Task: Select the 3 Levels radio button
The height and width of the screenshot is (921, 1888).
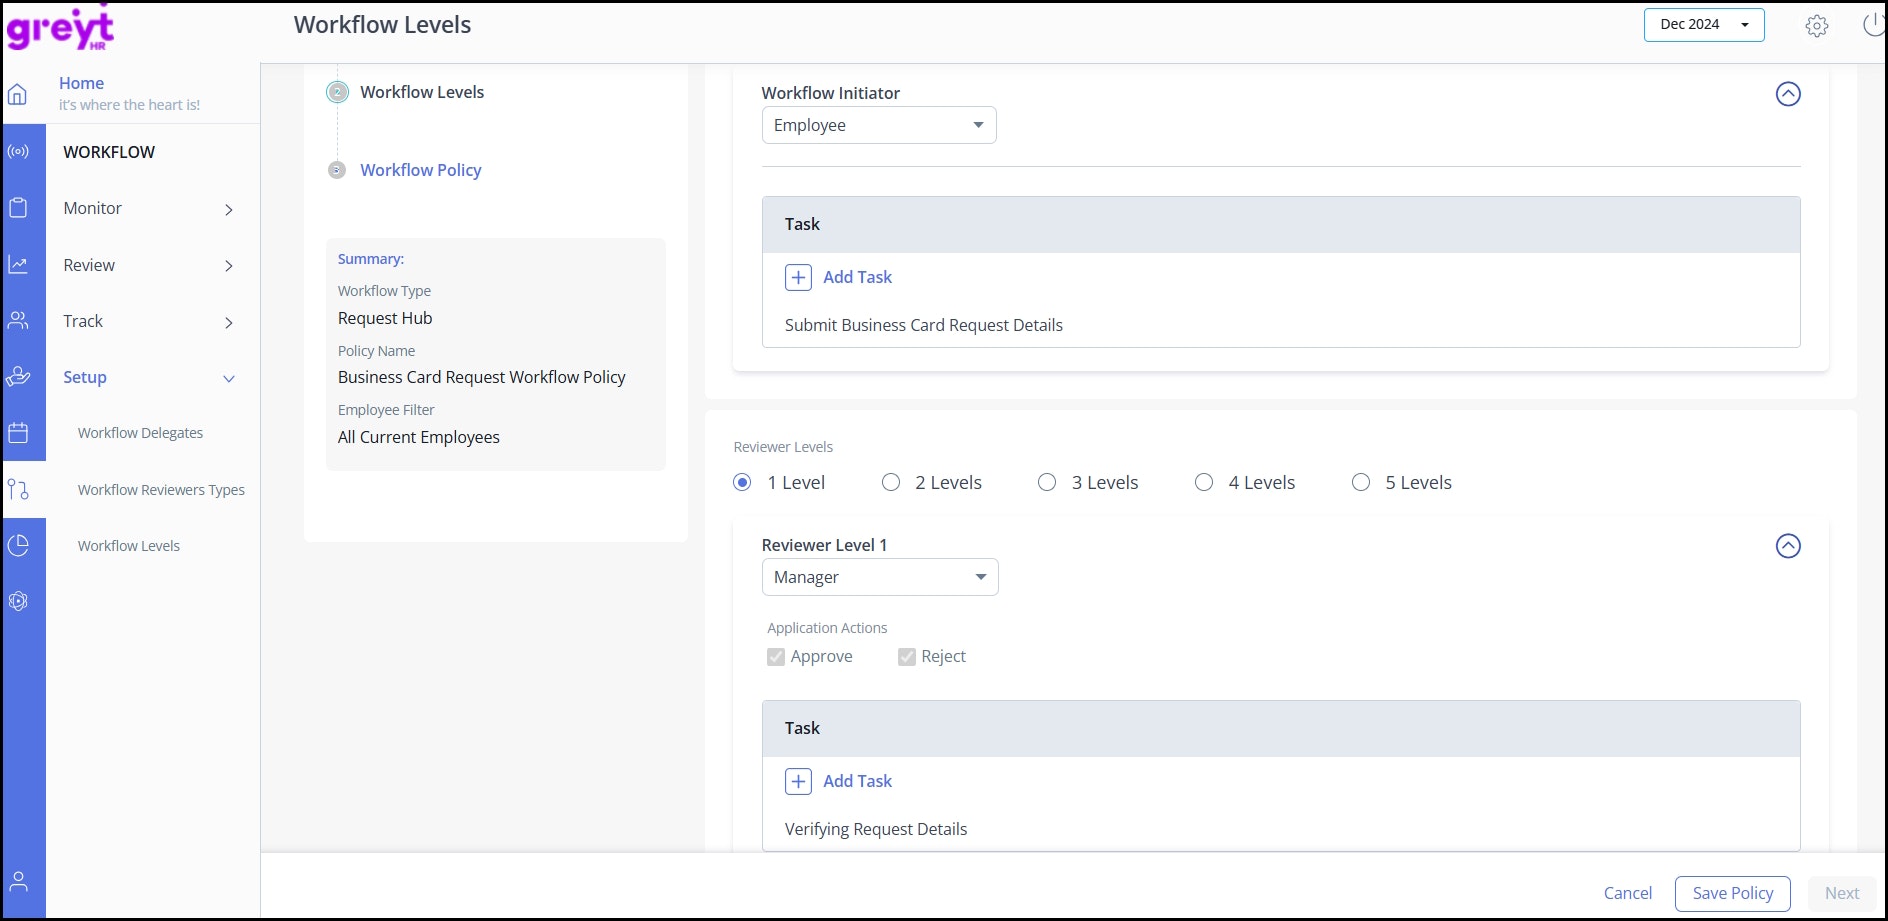Action: click(x=1047, y=482)
